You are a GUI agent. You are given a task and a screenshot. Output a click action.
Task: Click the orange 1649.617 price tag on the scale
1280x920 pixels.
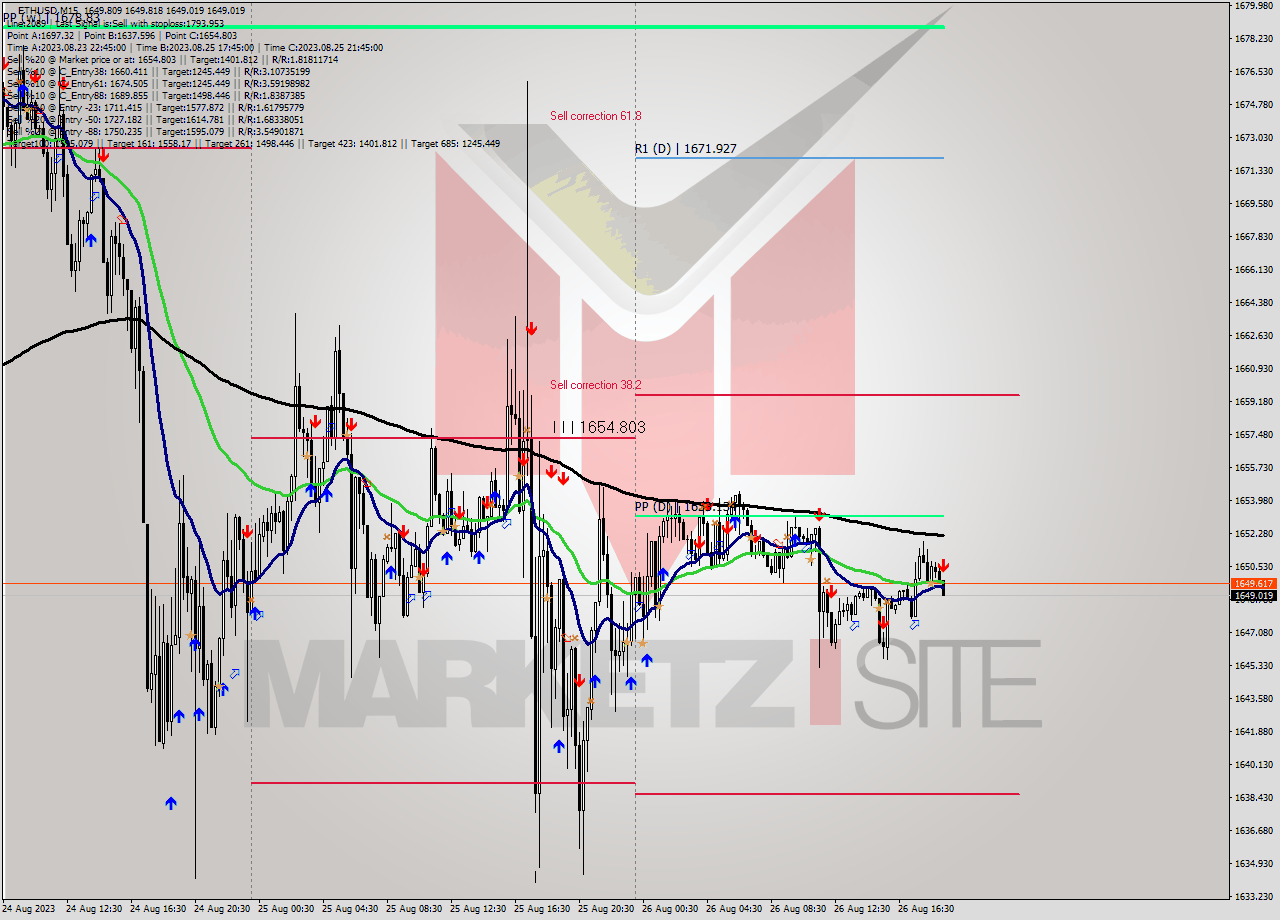(1253, 583)
